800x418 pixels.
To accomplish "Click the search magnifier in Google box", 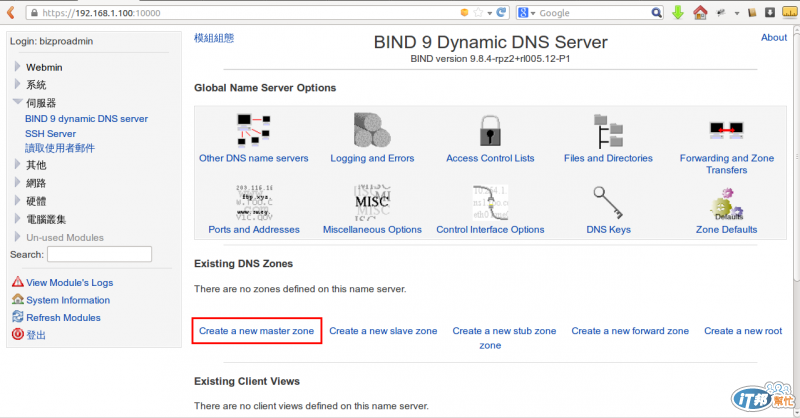I will [656, 13].
